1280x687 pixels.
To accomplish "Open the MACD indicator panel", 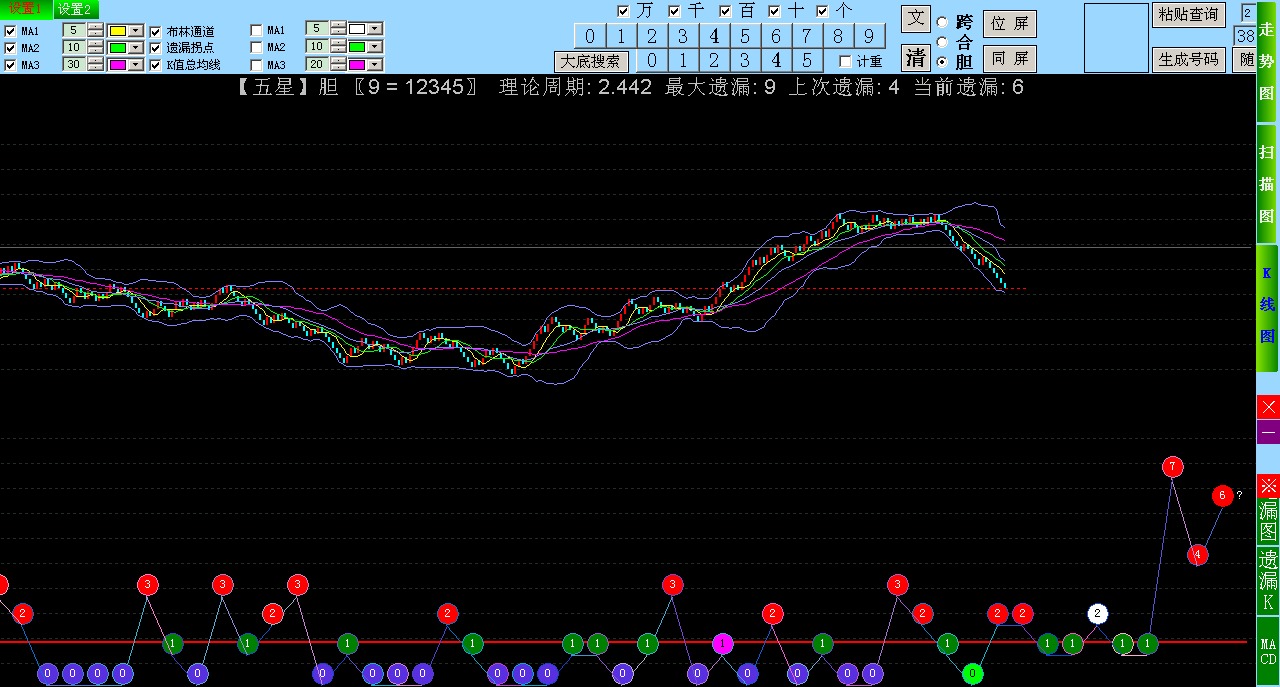I will coord(1268,650).
